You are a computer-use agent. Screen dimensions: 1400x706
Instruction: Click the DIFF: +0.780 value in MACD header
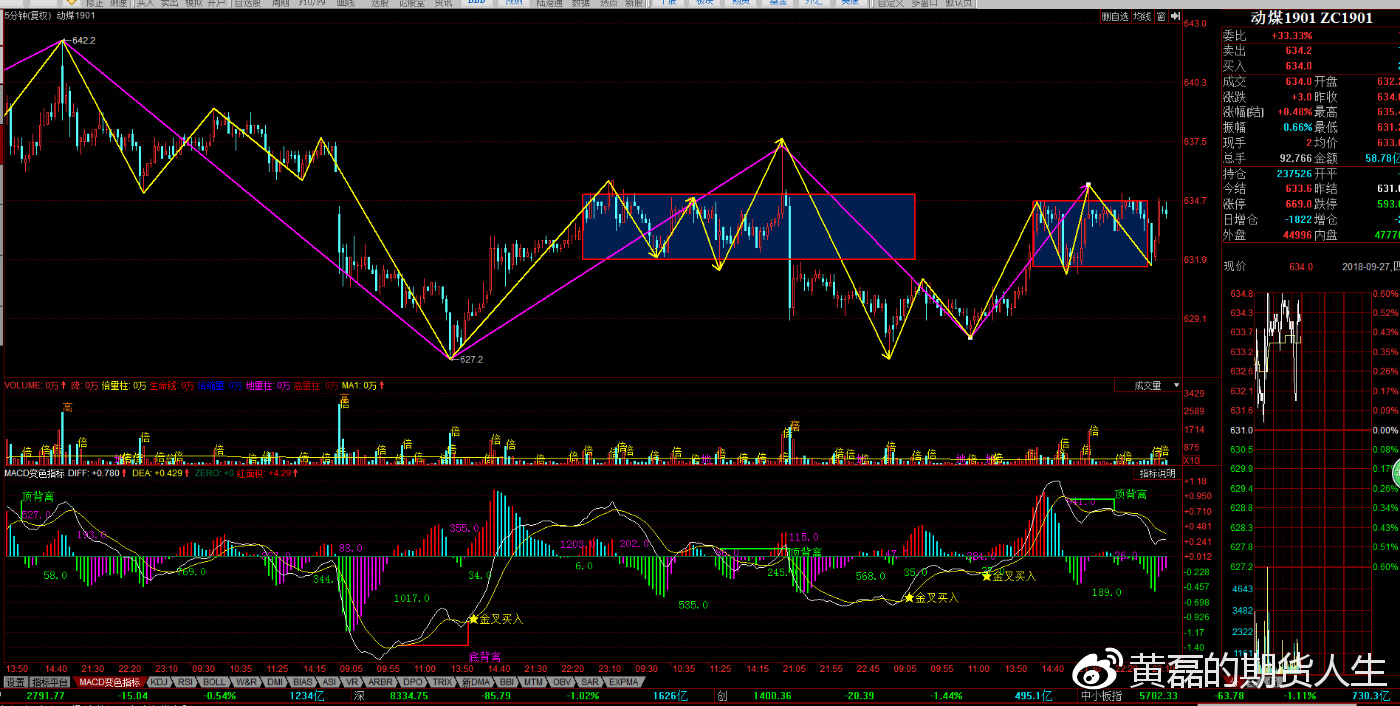click(94, 473)
